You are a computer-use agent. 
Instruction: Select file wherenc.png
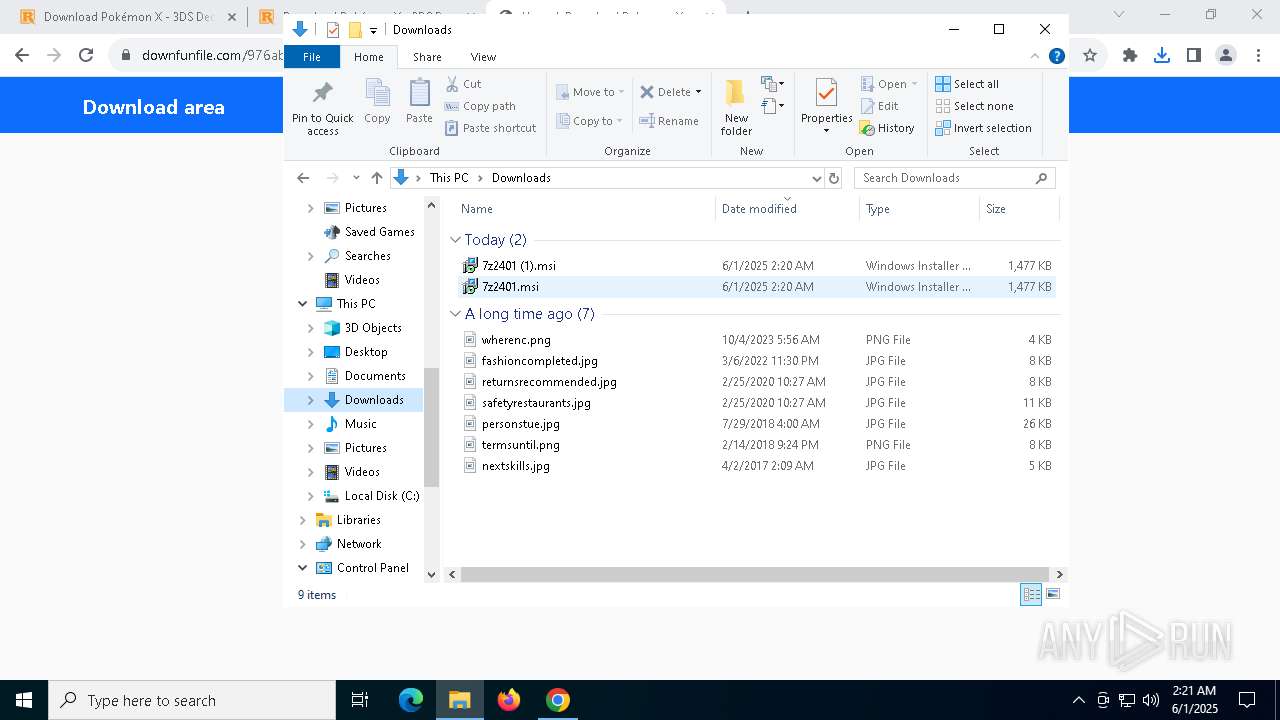pos(516,340)
